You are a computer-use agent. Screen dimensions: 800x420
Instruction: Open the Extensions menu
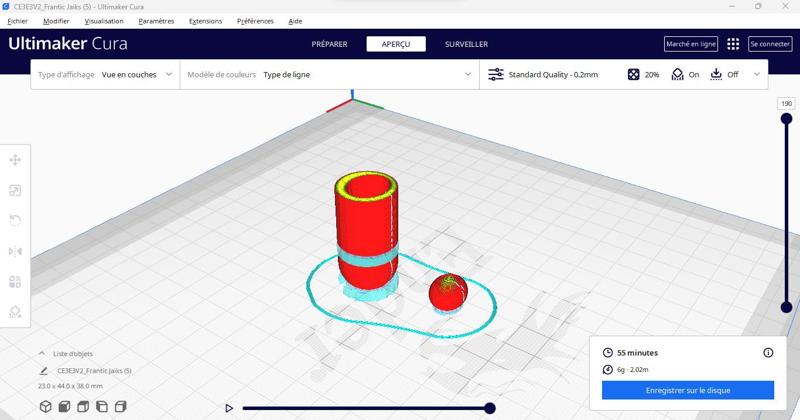[205, 21]
